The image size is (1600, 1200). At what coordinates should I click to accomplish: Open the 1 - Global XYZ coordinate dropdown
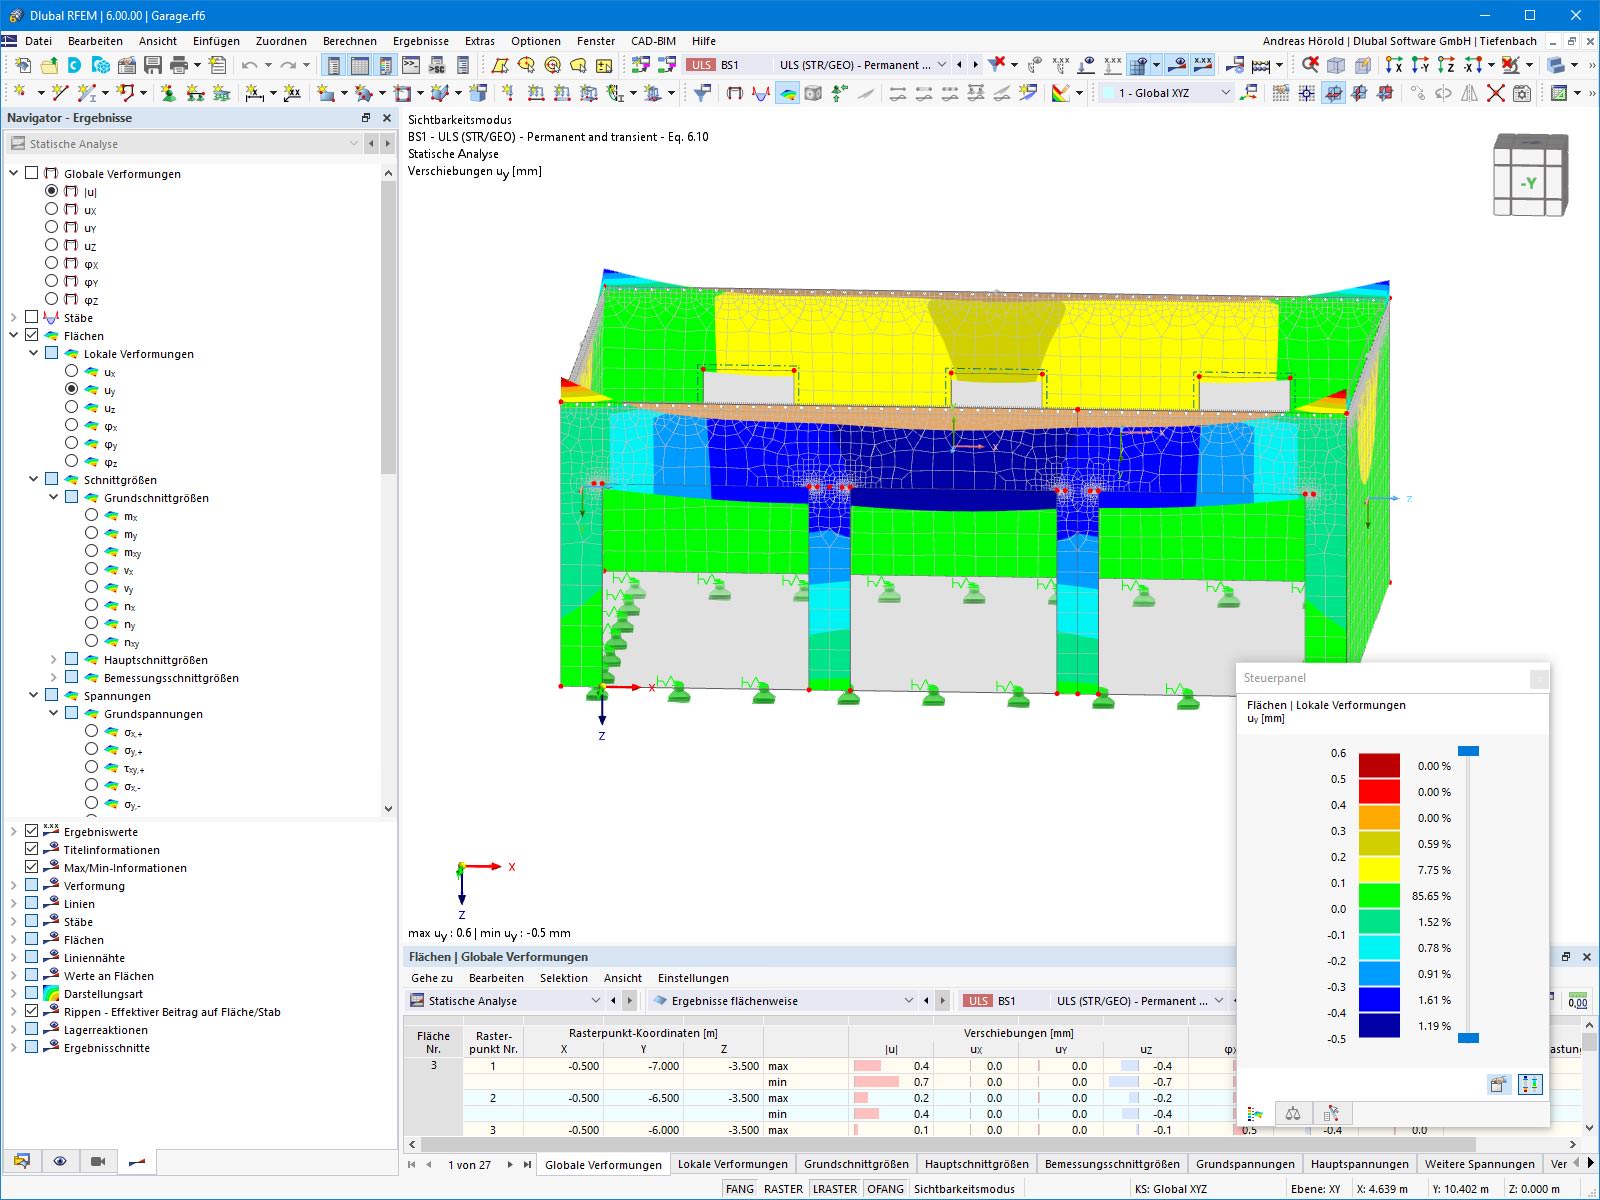coord(1167,92)
